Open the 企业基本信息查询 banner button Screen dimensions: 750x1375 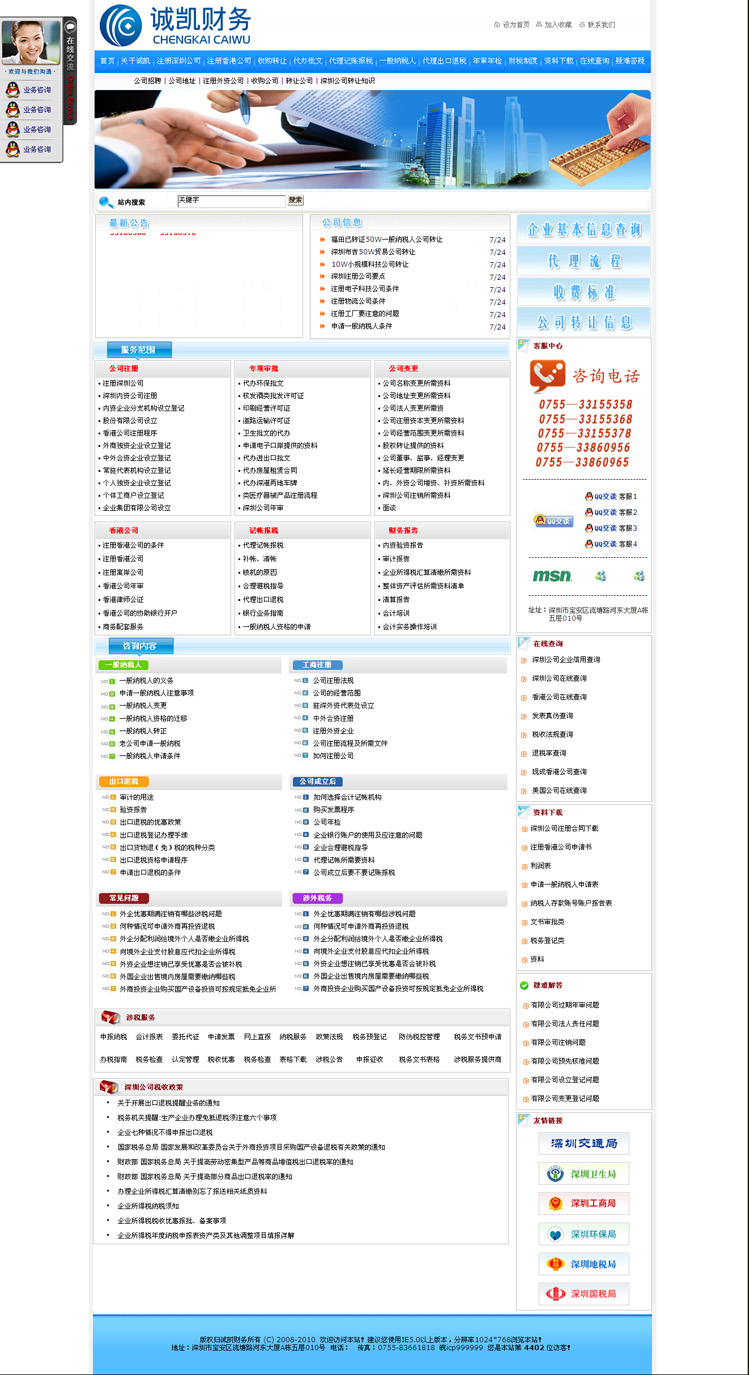coord(584,230)
